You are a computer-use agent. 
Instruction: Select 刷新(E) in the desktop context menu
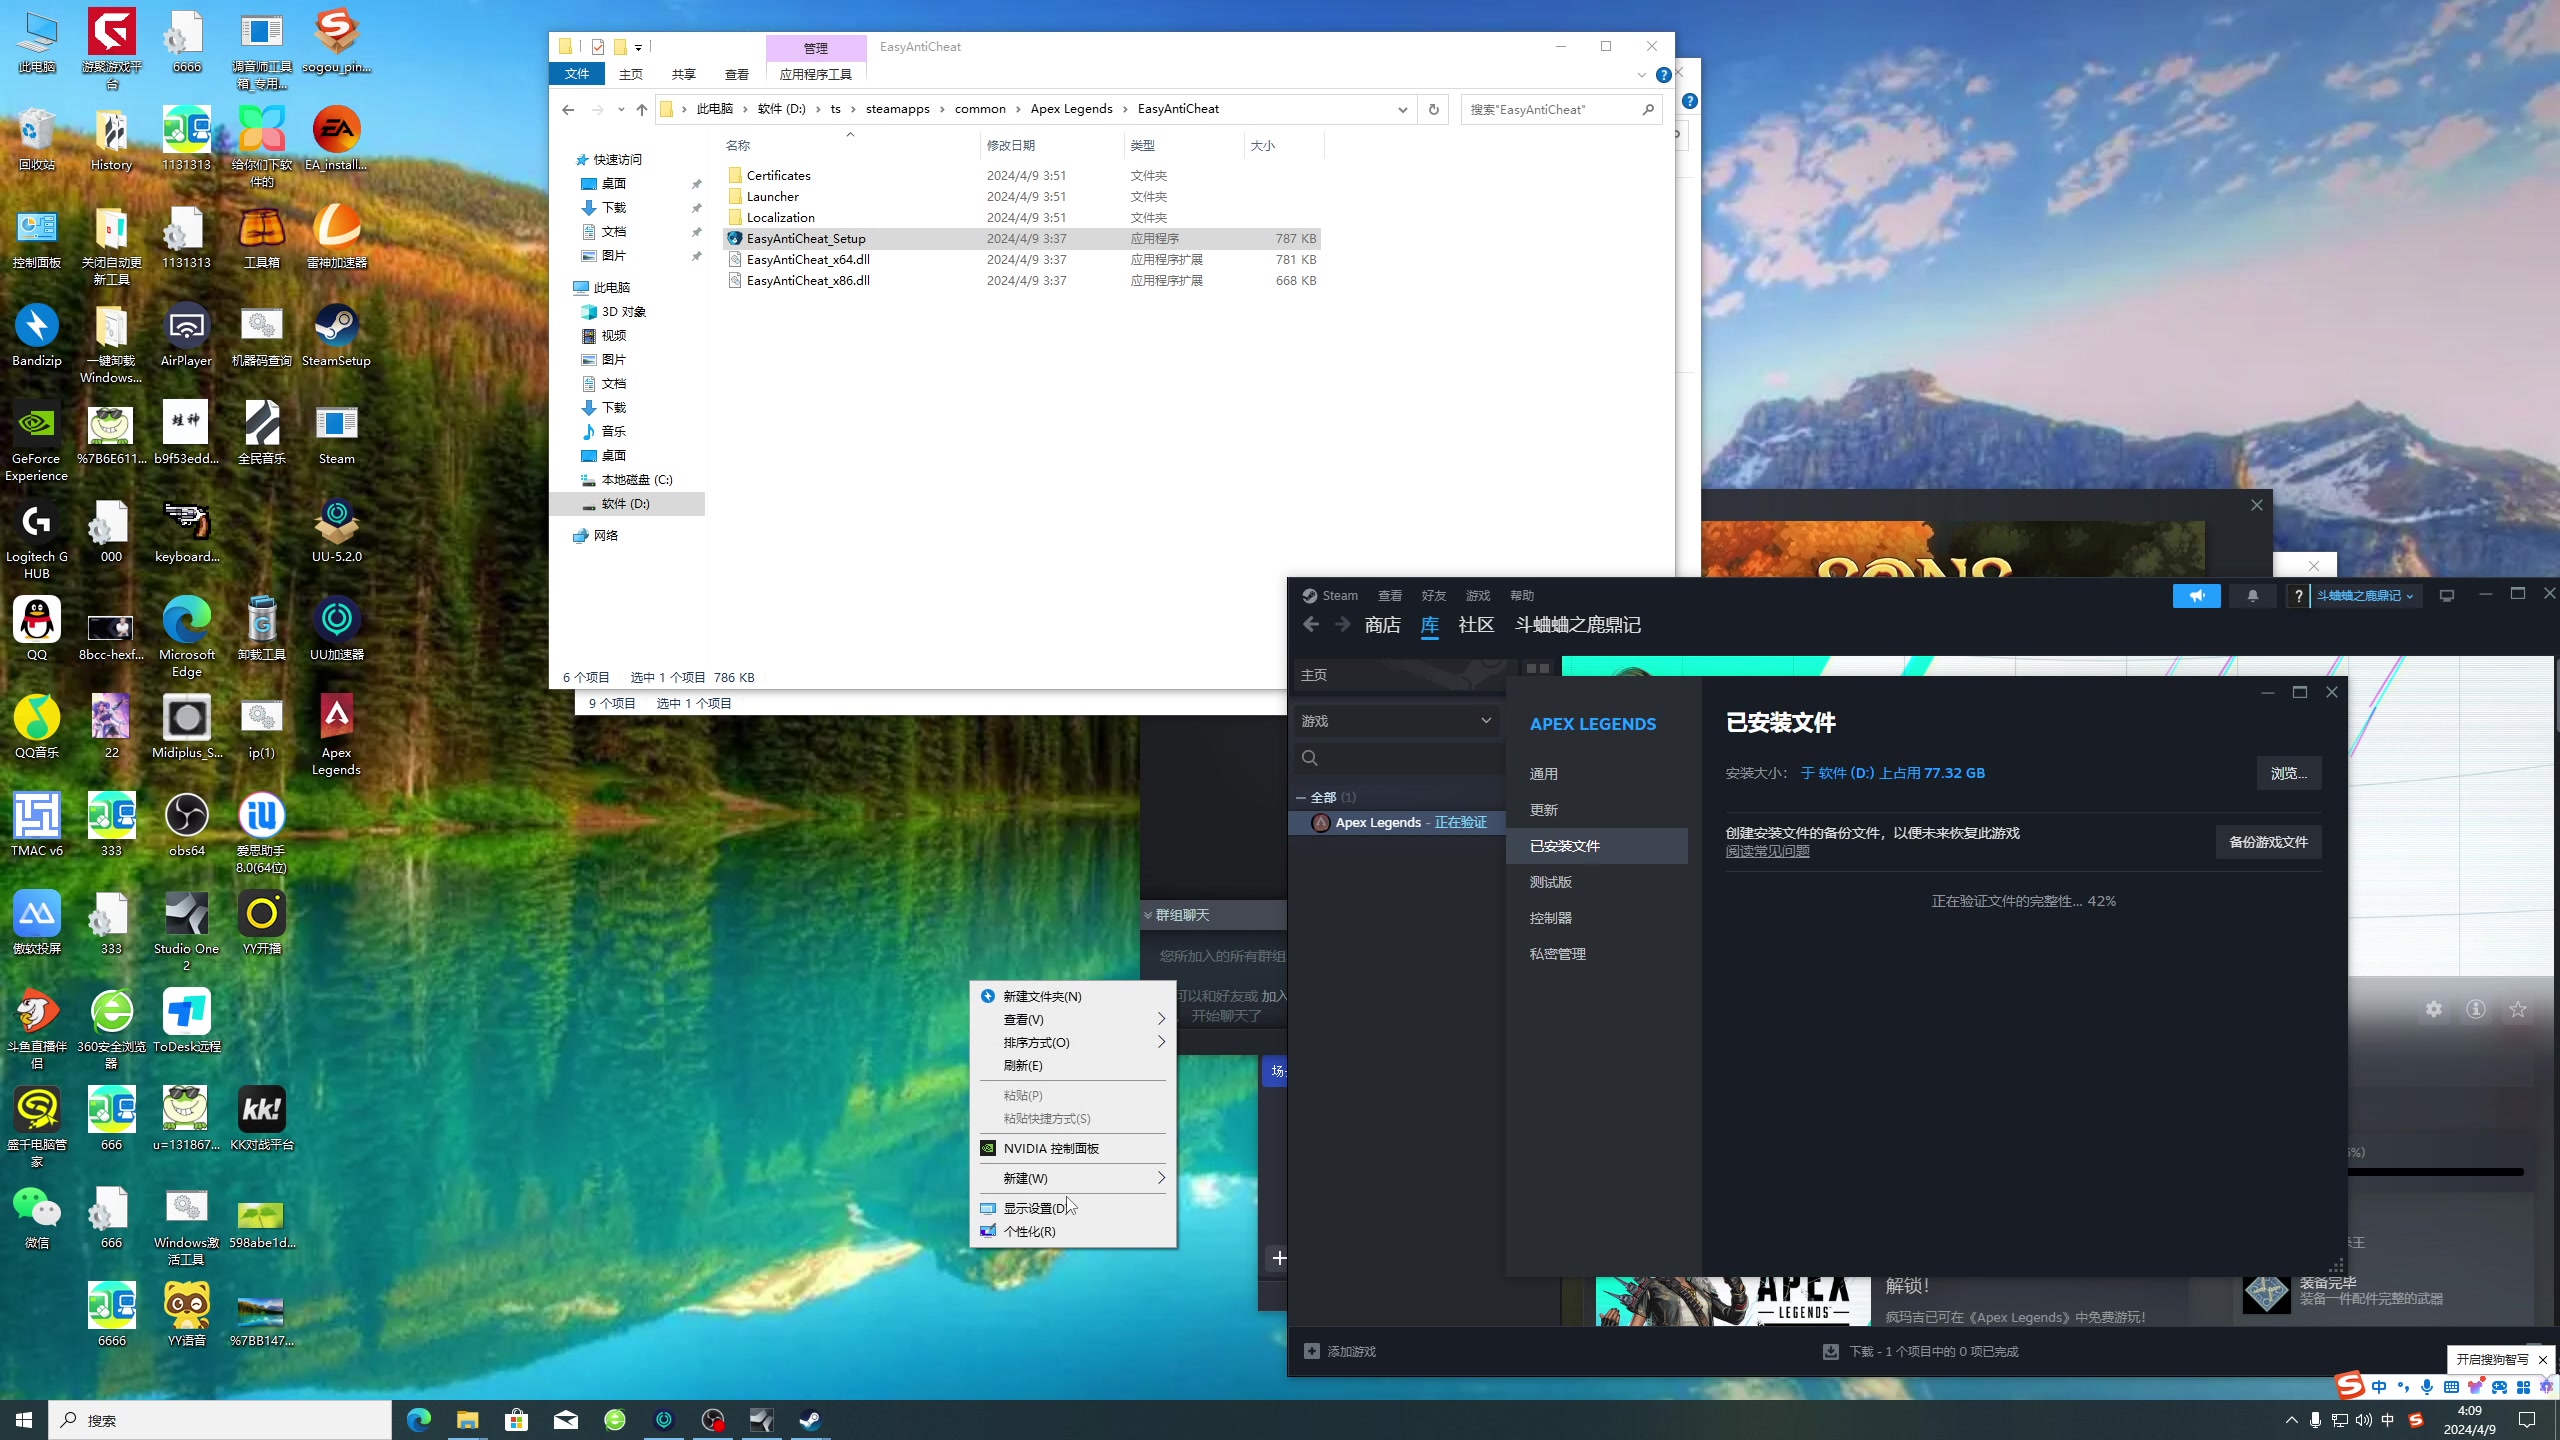click(x=1022, y=1066)
